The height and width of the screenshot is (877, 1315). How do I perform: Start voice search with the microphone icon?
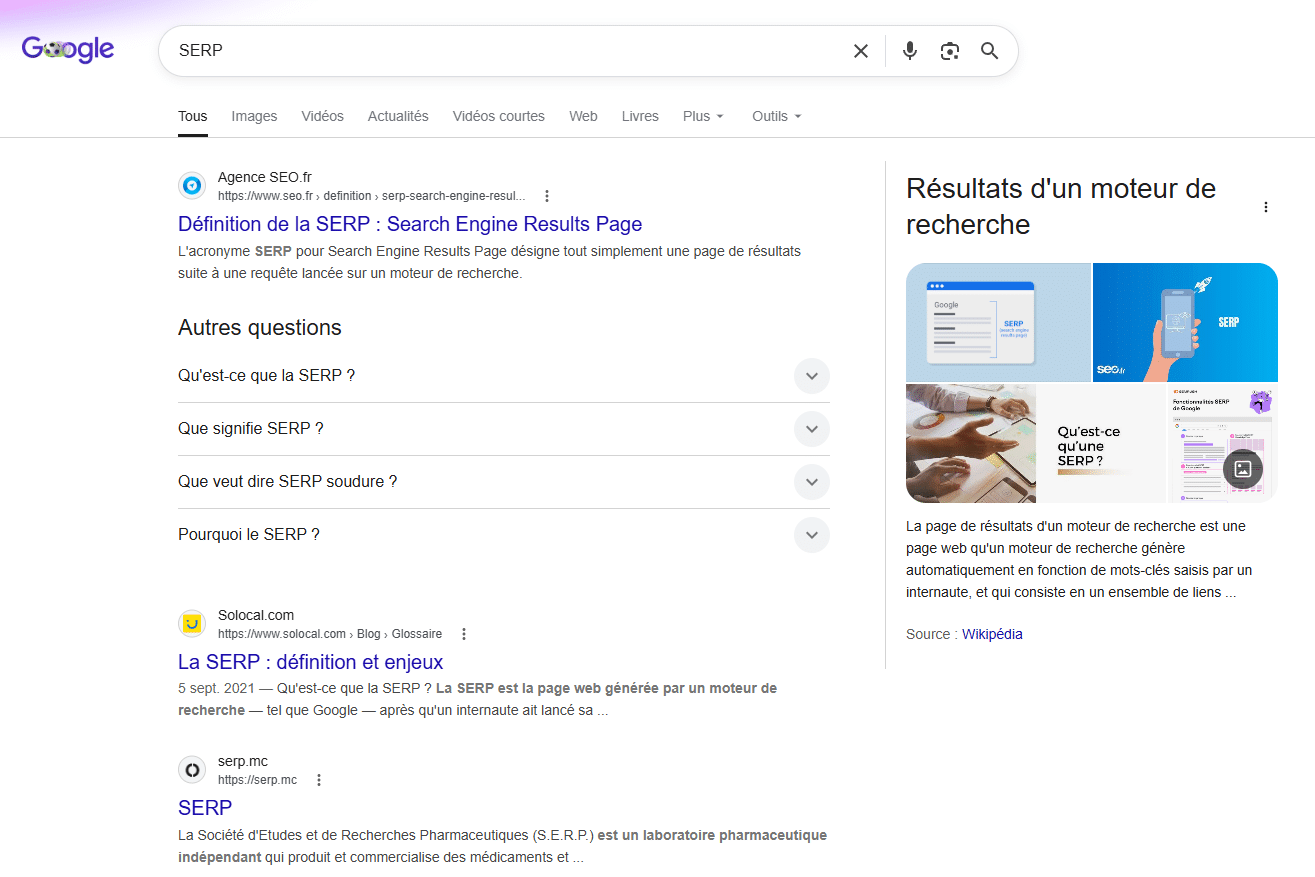(910, 51)
